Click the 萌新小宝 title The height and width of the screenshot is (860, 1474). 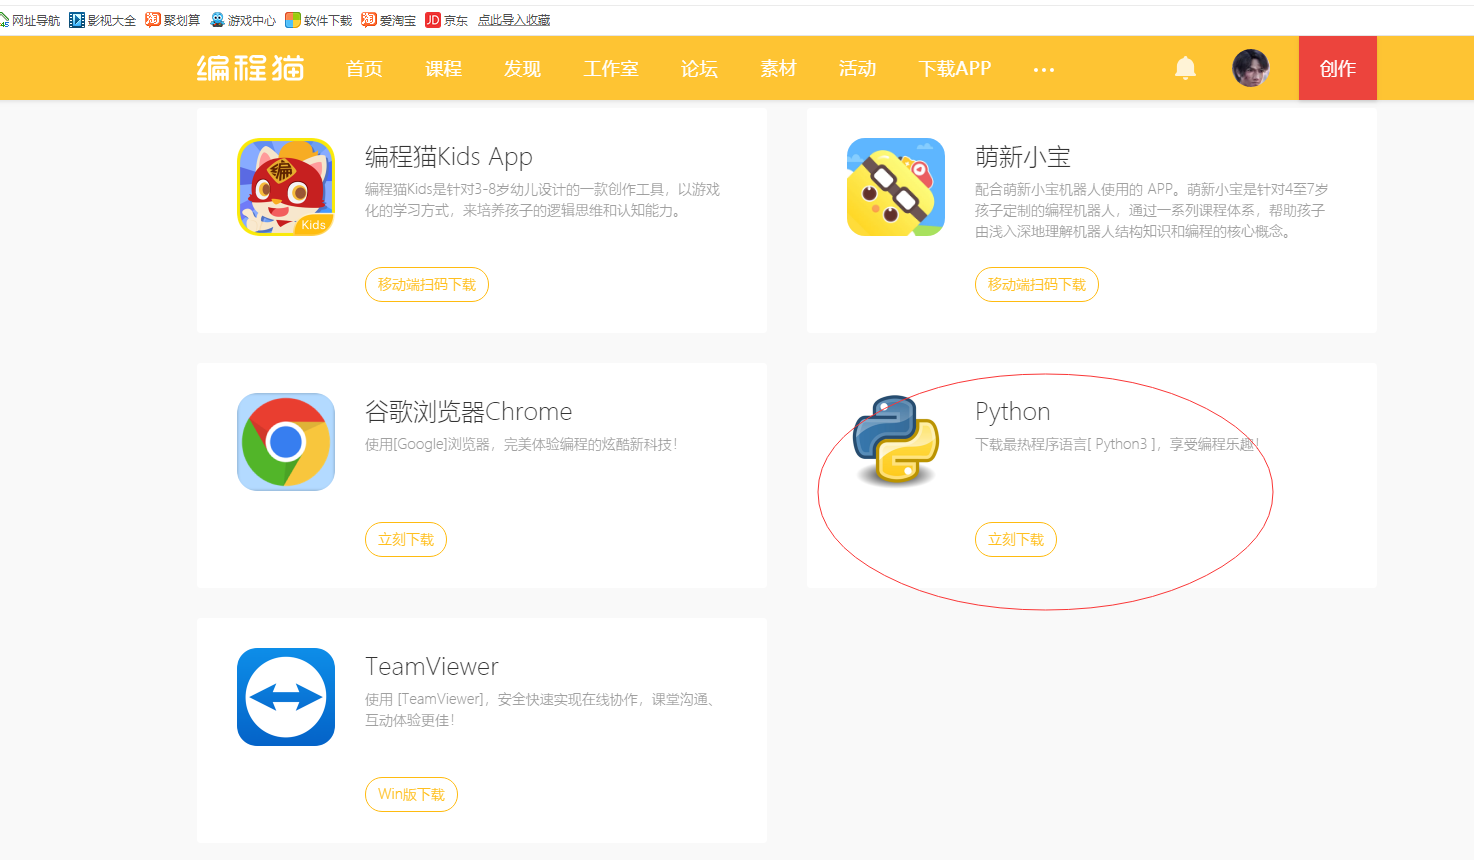[1023, 157]
